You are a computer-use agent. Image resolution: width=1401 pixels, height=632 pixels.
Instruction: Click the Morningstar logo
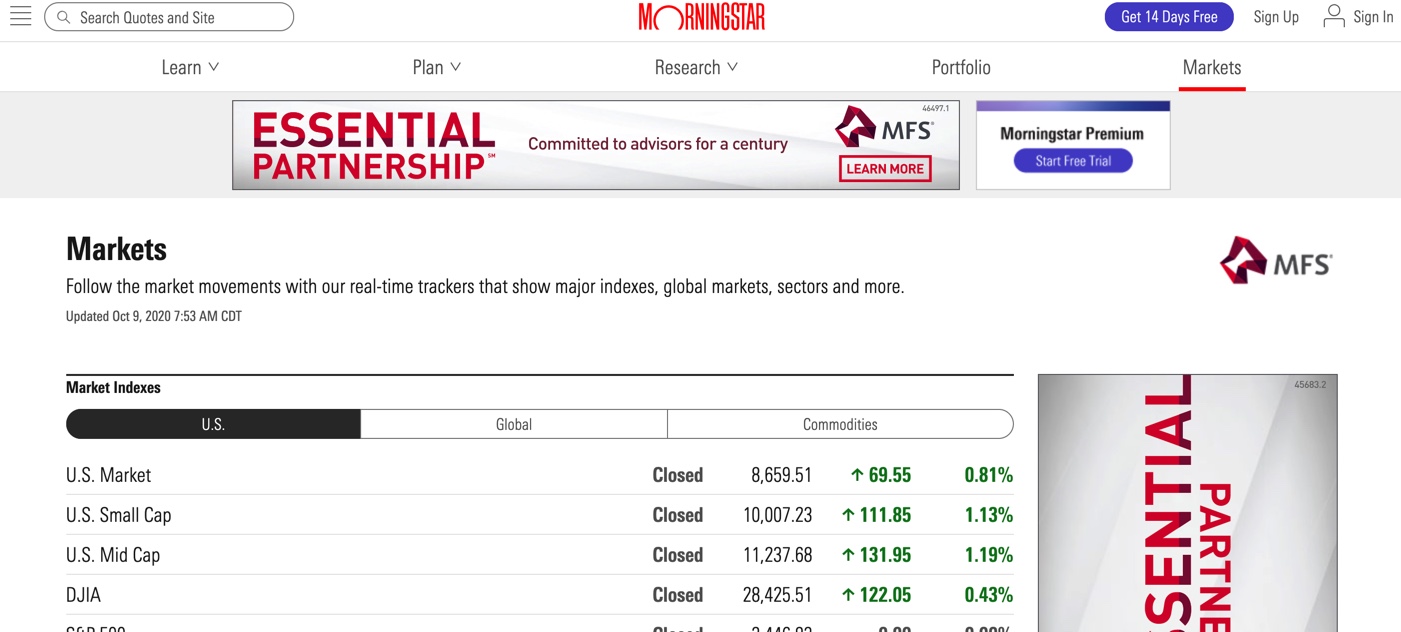701,17
